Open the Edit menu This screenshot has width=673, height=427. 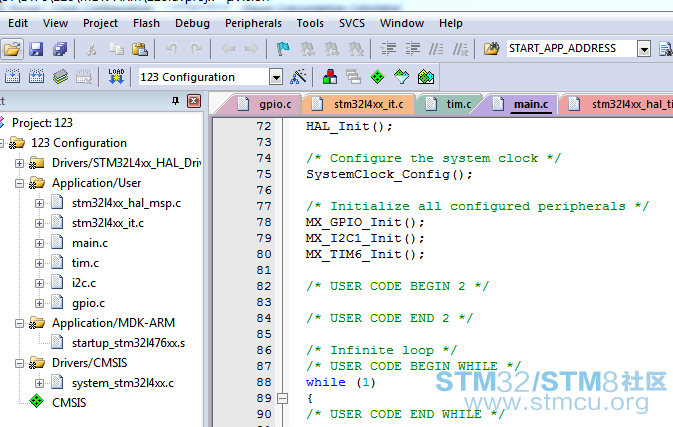click(18, 23)
